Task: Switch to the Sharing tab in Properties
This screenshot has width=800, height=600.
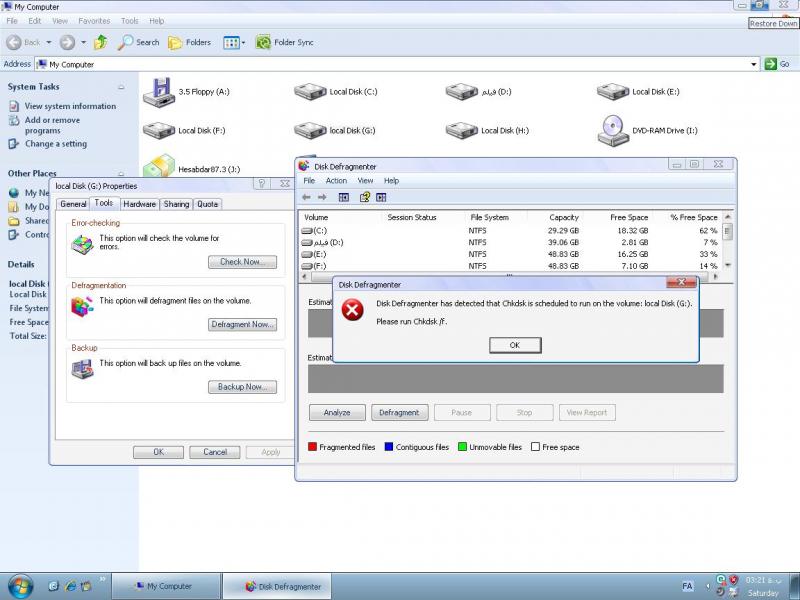Action: (177, 204)
